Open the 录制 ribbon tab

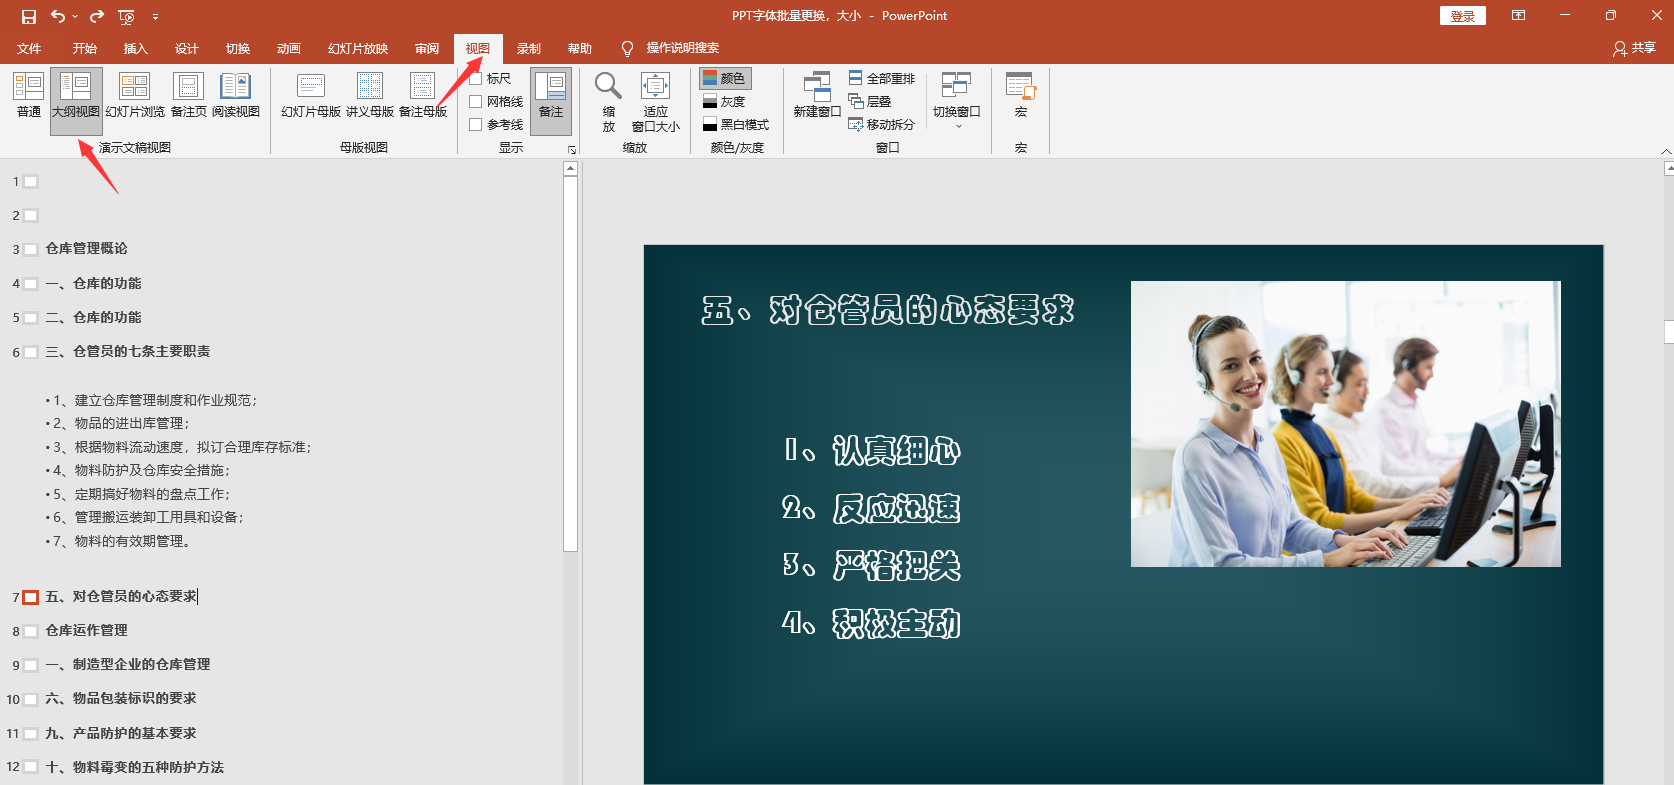click(529, 48)
